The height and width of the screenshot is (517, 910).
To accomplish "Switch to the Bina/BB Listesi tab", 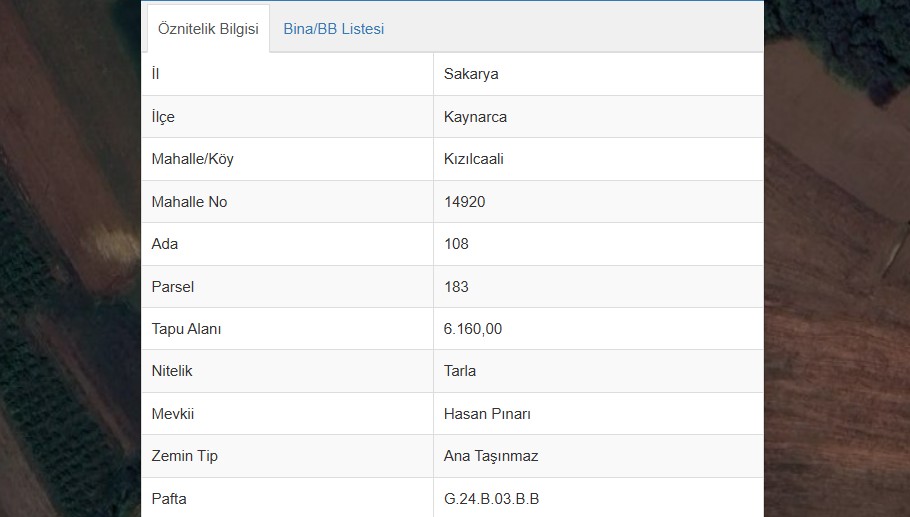I will (x=333, y=29).
